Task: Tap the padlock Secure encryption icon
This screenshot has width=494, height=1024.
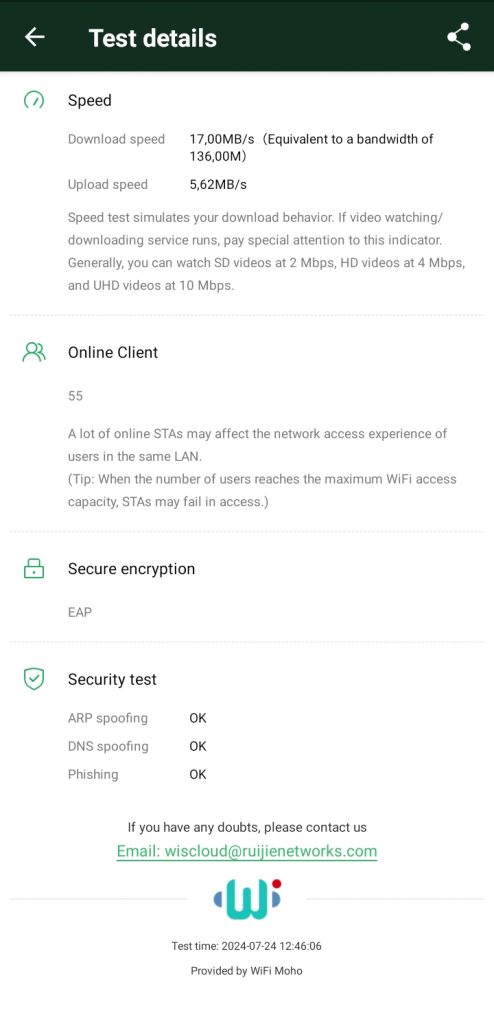Action: pyautogui.click(x=34, y=569)
